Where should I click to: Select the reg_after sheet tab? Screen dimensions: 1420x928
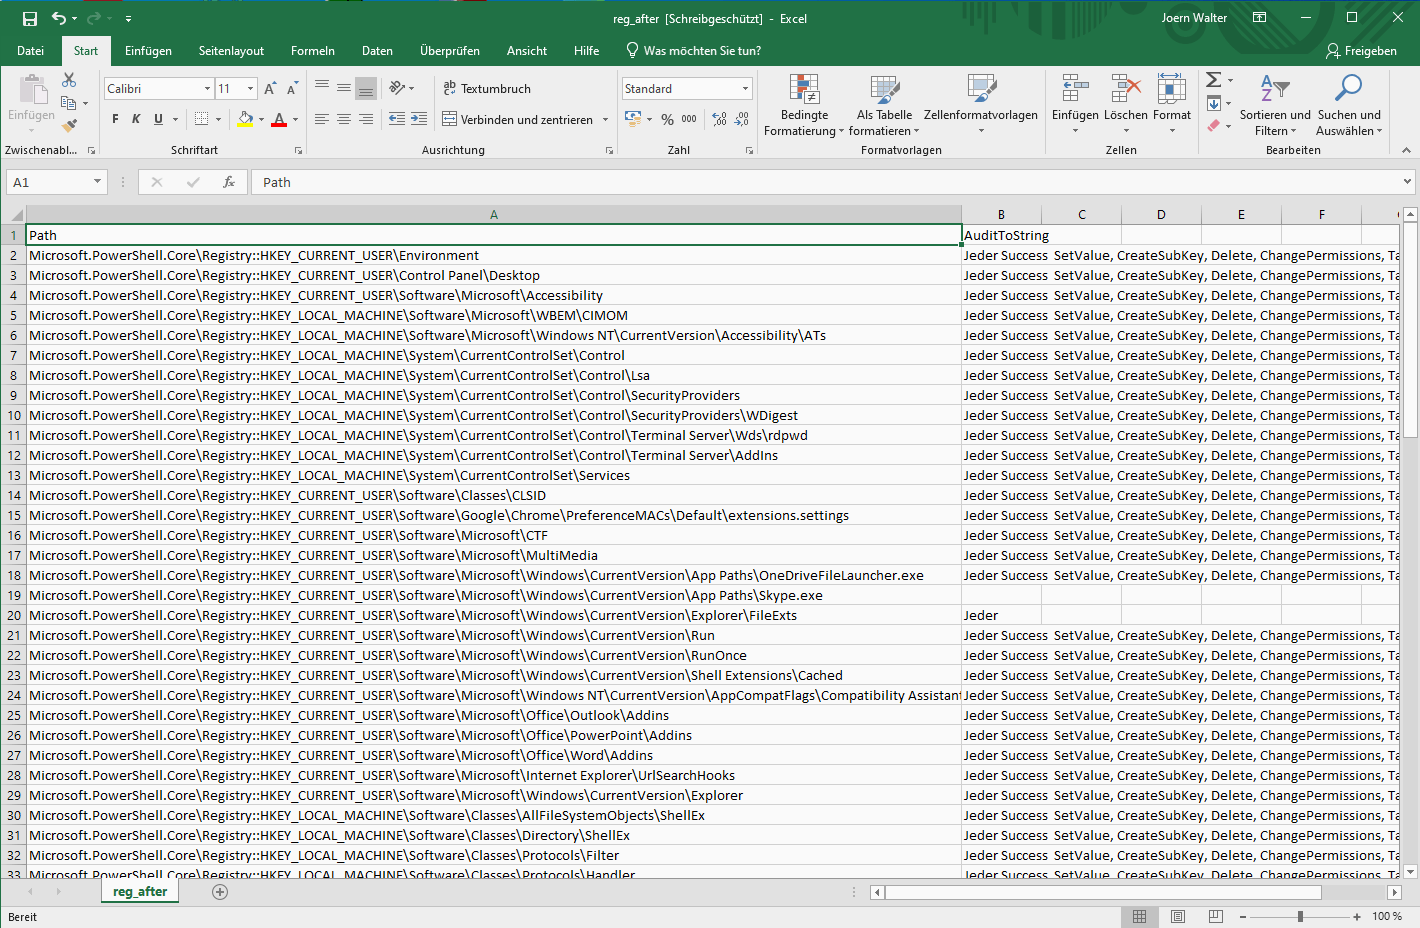tap(140, 892)
